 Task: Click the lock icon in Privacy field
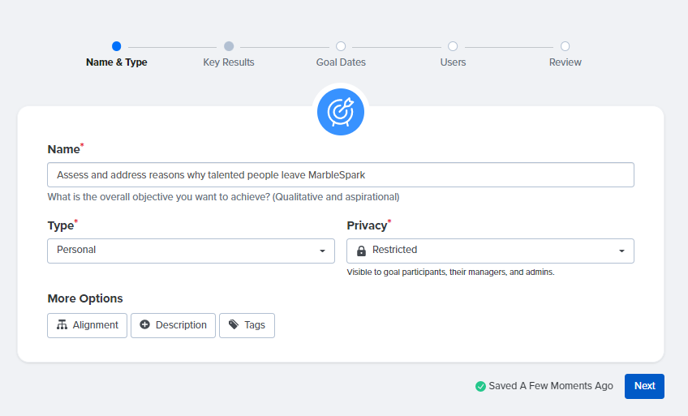361,251
